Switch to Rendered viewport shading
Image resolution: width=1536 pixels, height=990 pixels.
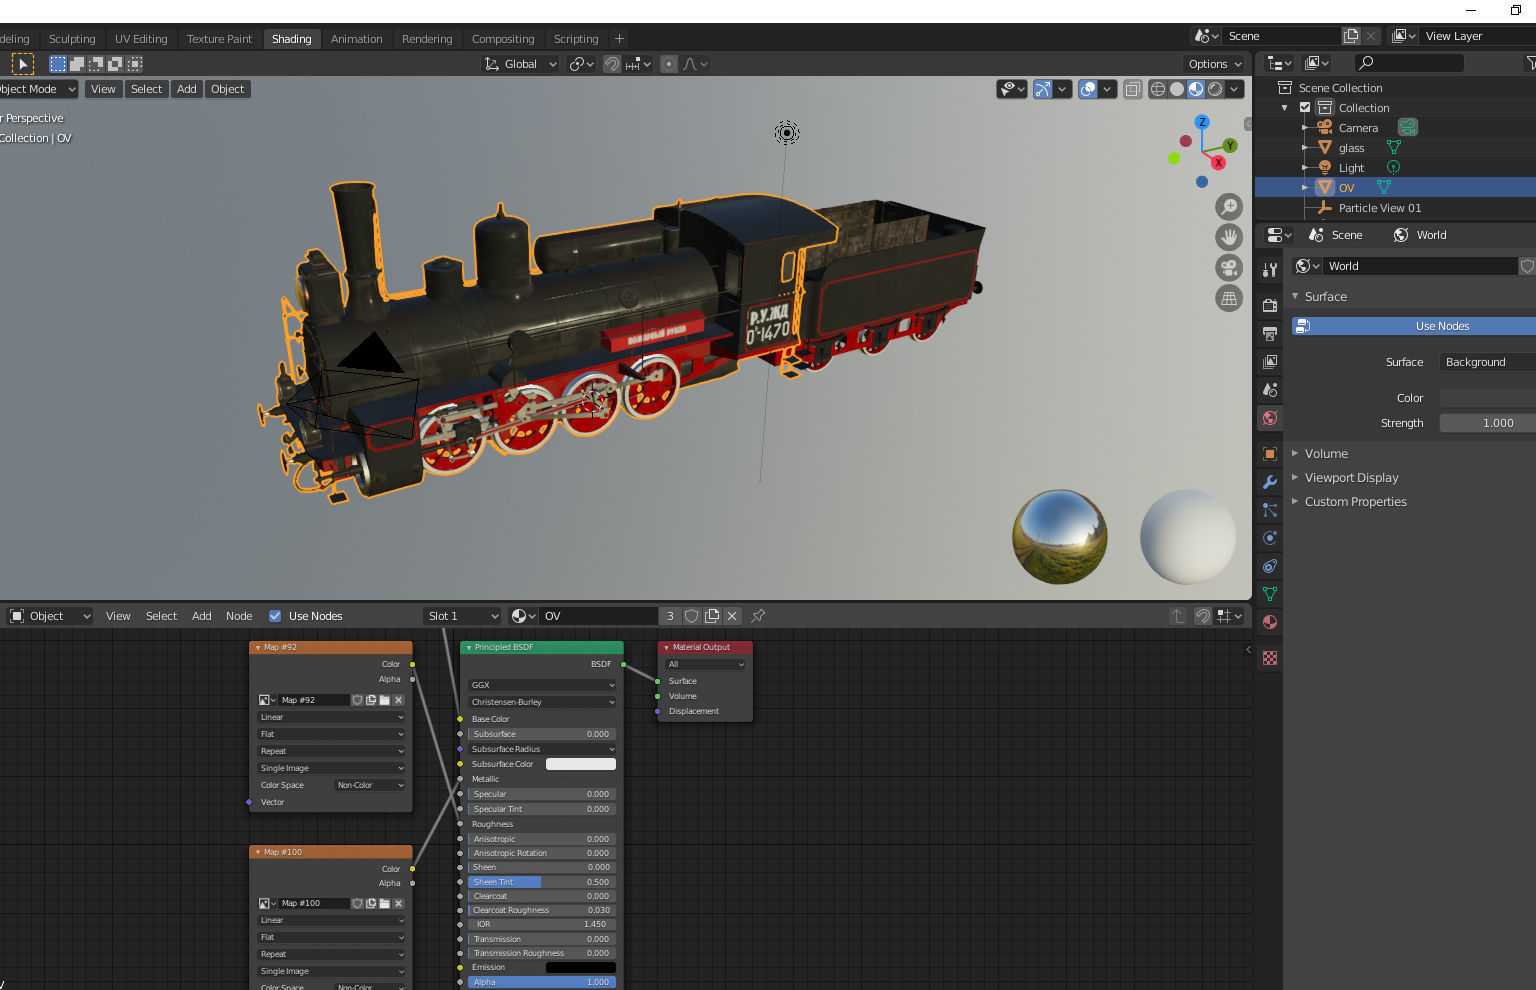tap(1215, 89)
